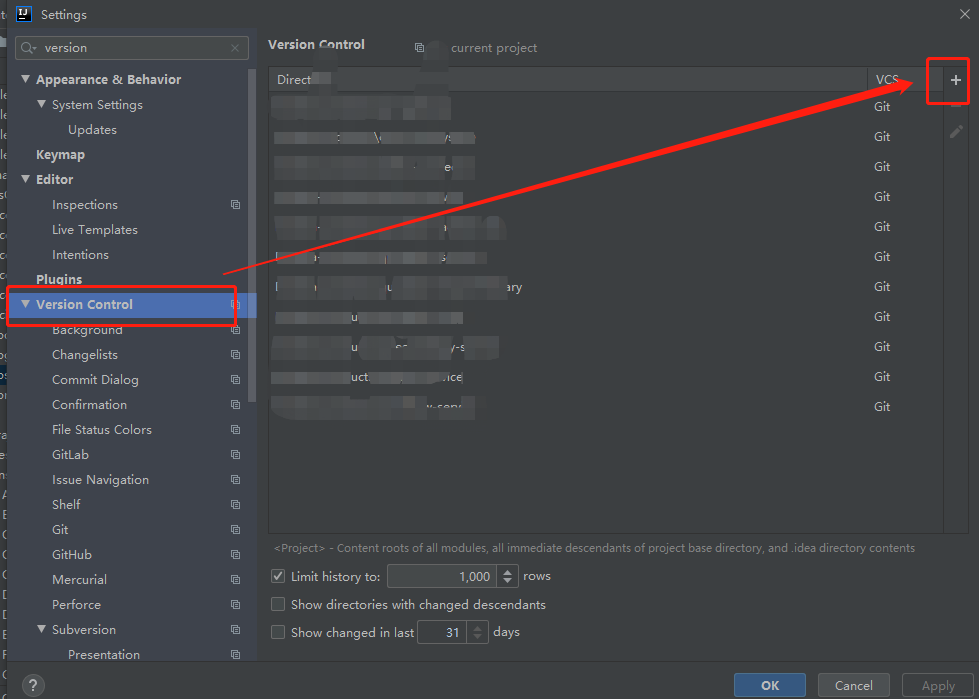This screenshot has height=699, width=979.
Task: Click the pencil edit mapping icon
Action: (x=956, y=132)
